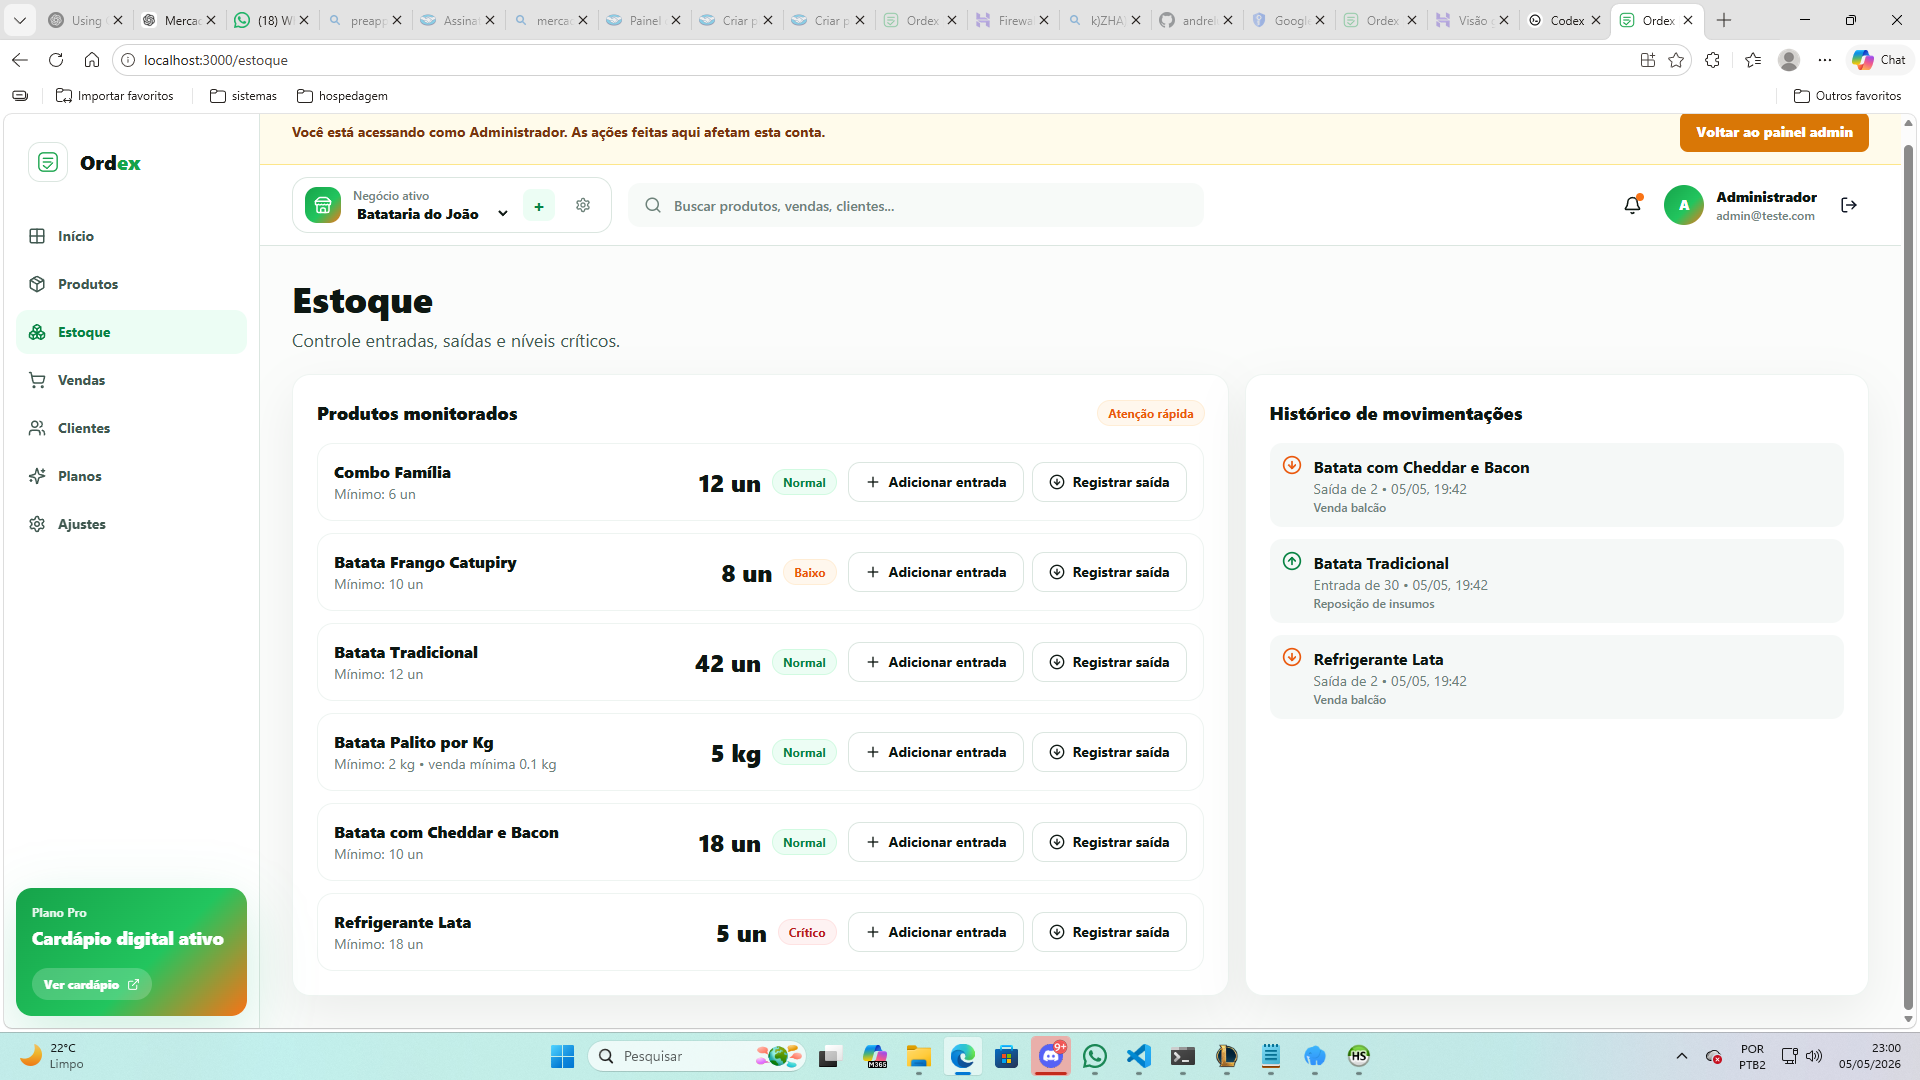Open Ajustes settings in sidebar
Viewport: 1920px width, 1080px height.
[131, 524]
